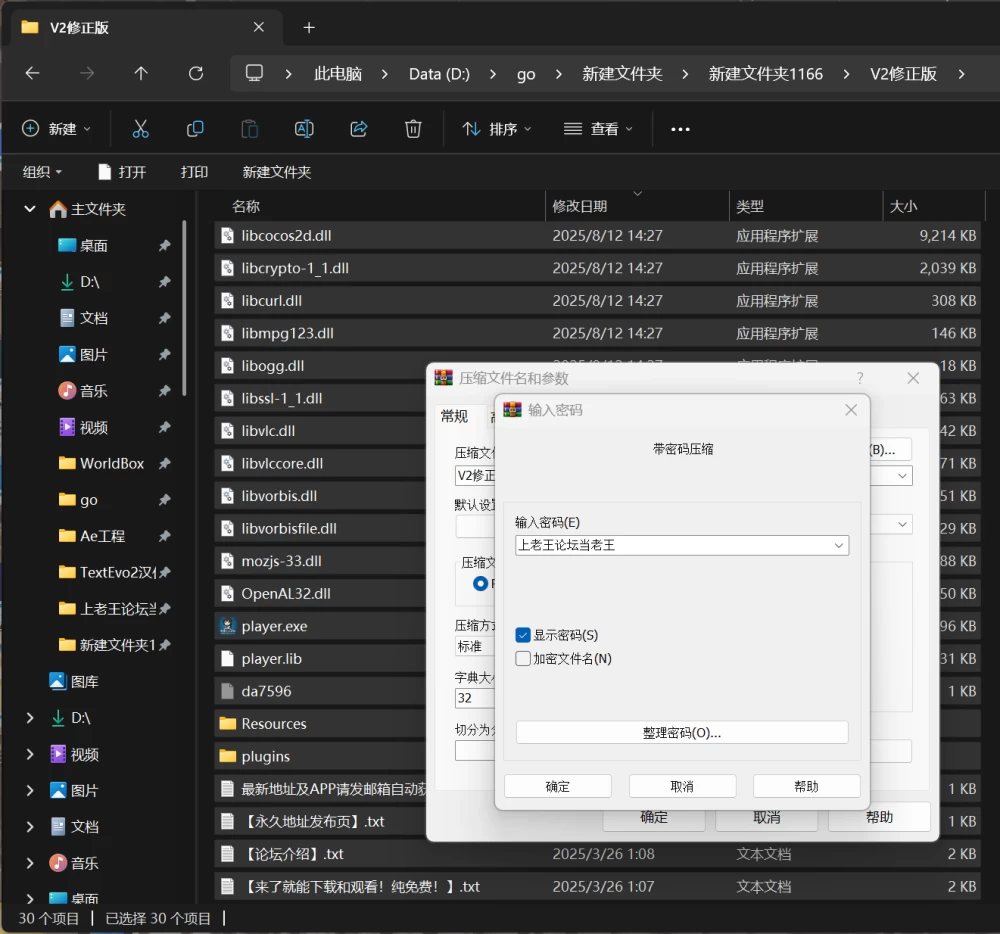The height and width of the screenshot is (934, 1000).
Task: Click 取消 in the 压缩文件名和参数 dialog
Action: click(x=766, y=818)
